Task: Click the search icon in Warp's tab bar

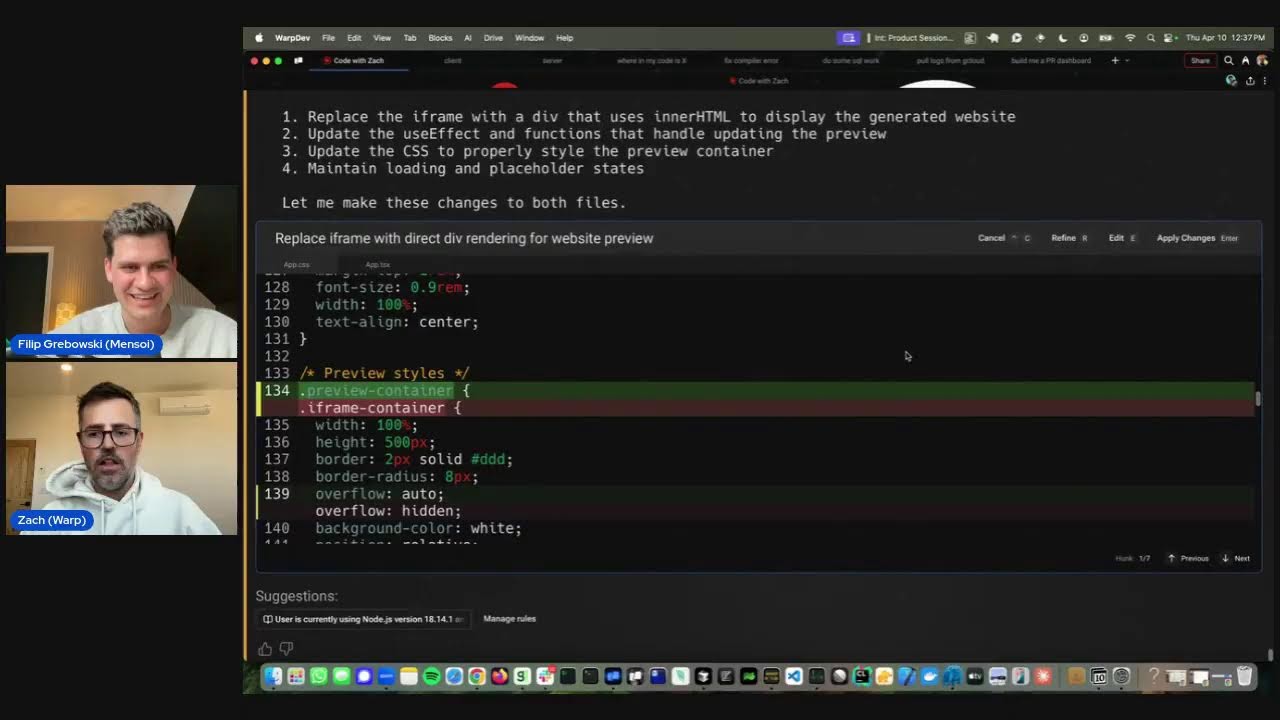Action: click(1229, 61)
